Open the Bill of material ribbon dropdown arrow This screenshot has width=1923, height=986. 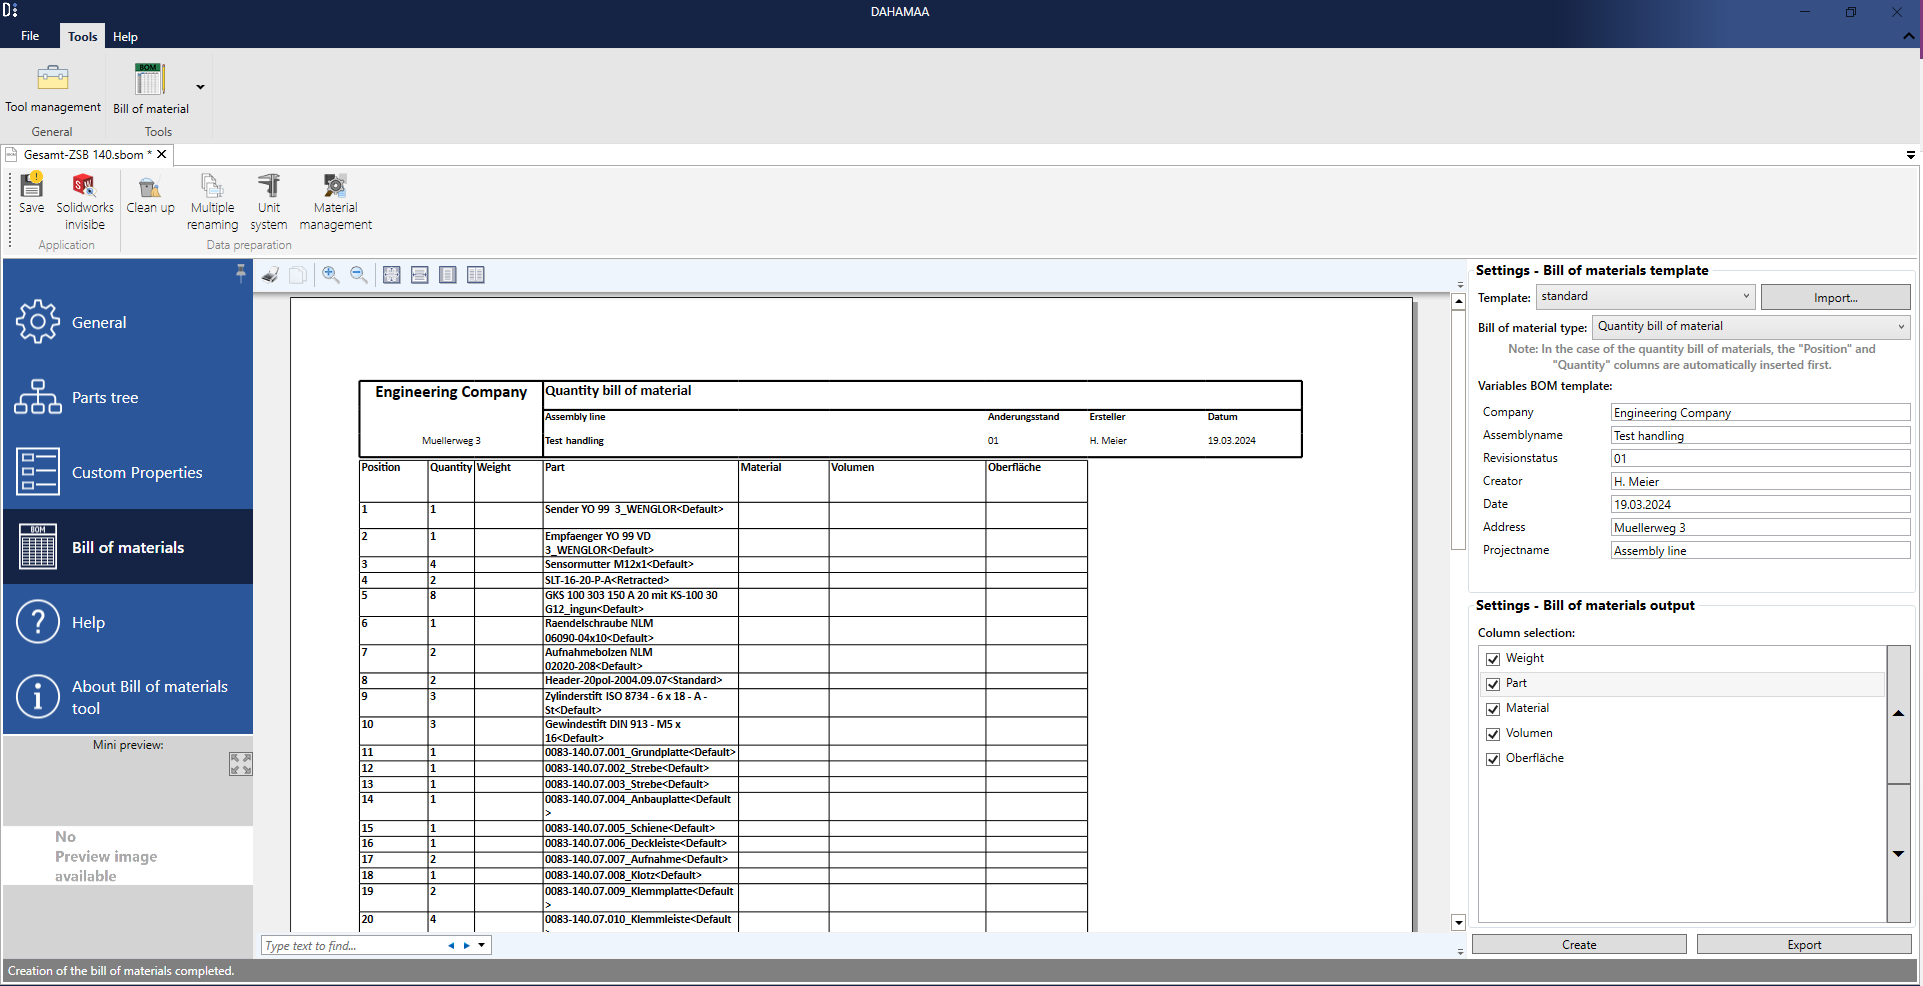200,88
